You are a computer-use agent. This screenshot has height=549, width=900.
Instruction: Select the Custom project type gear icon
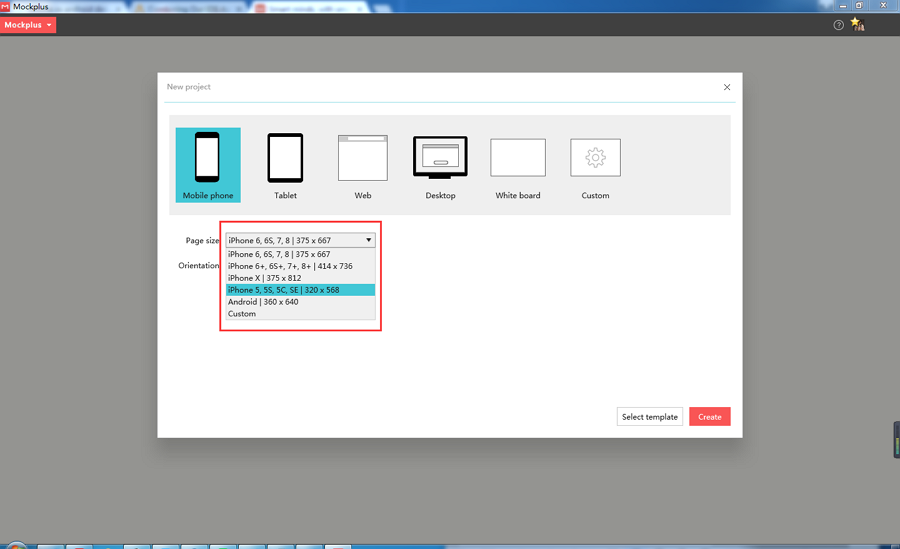click(595, 158)
